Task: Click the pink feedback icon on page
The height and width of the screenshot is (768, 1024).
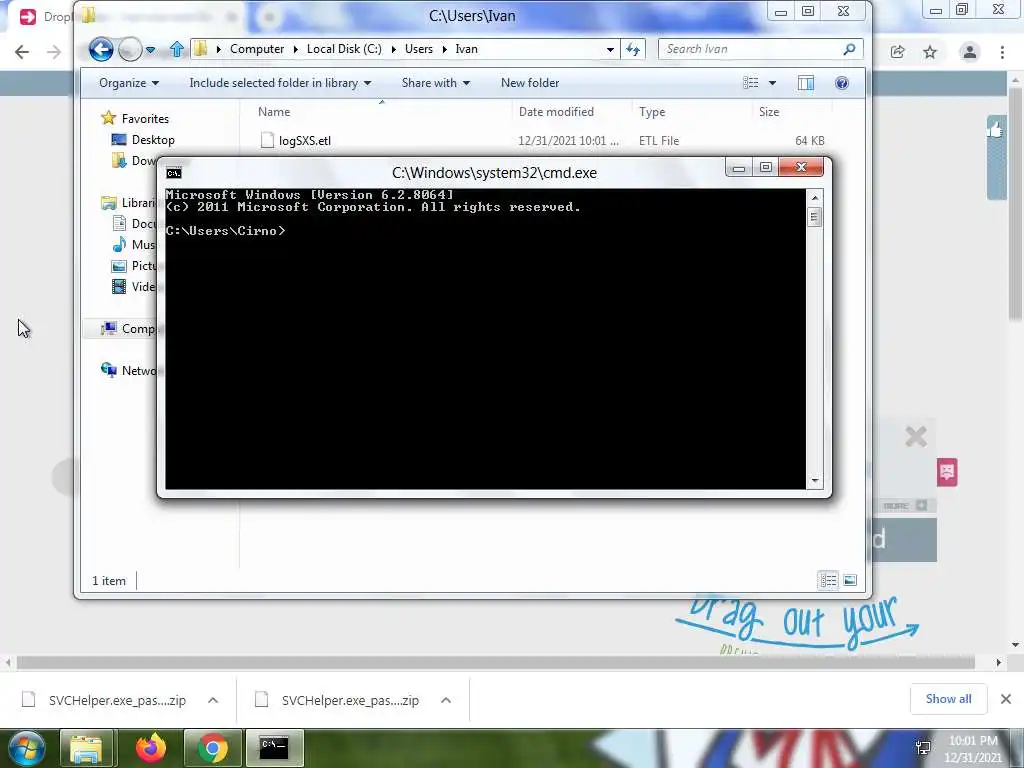Action: tap(947, 472)
